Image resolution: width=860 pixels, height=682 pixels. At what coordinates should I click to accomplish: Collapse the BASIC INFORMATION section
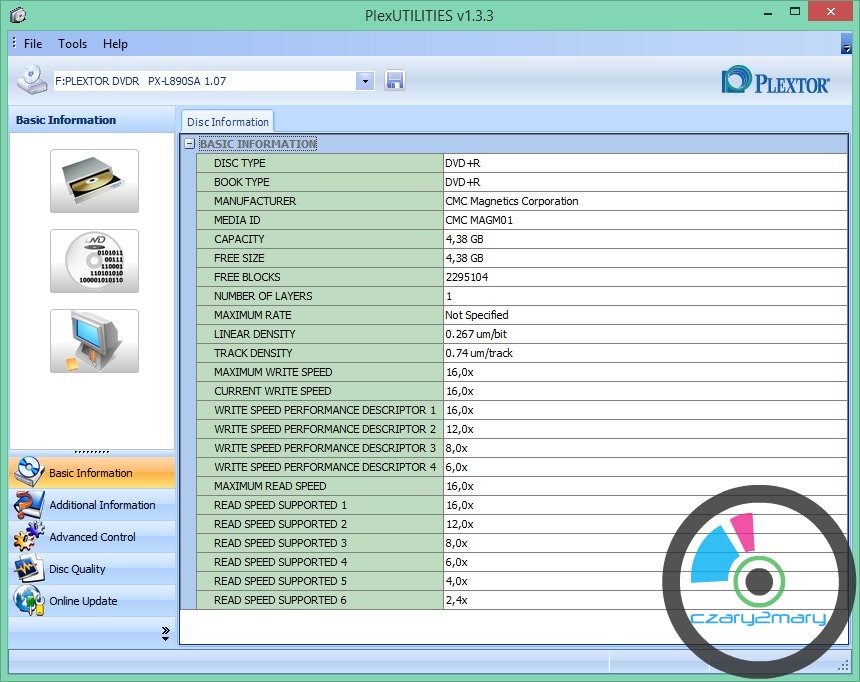click(x=189, y=144)
